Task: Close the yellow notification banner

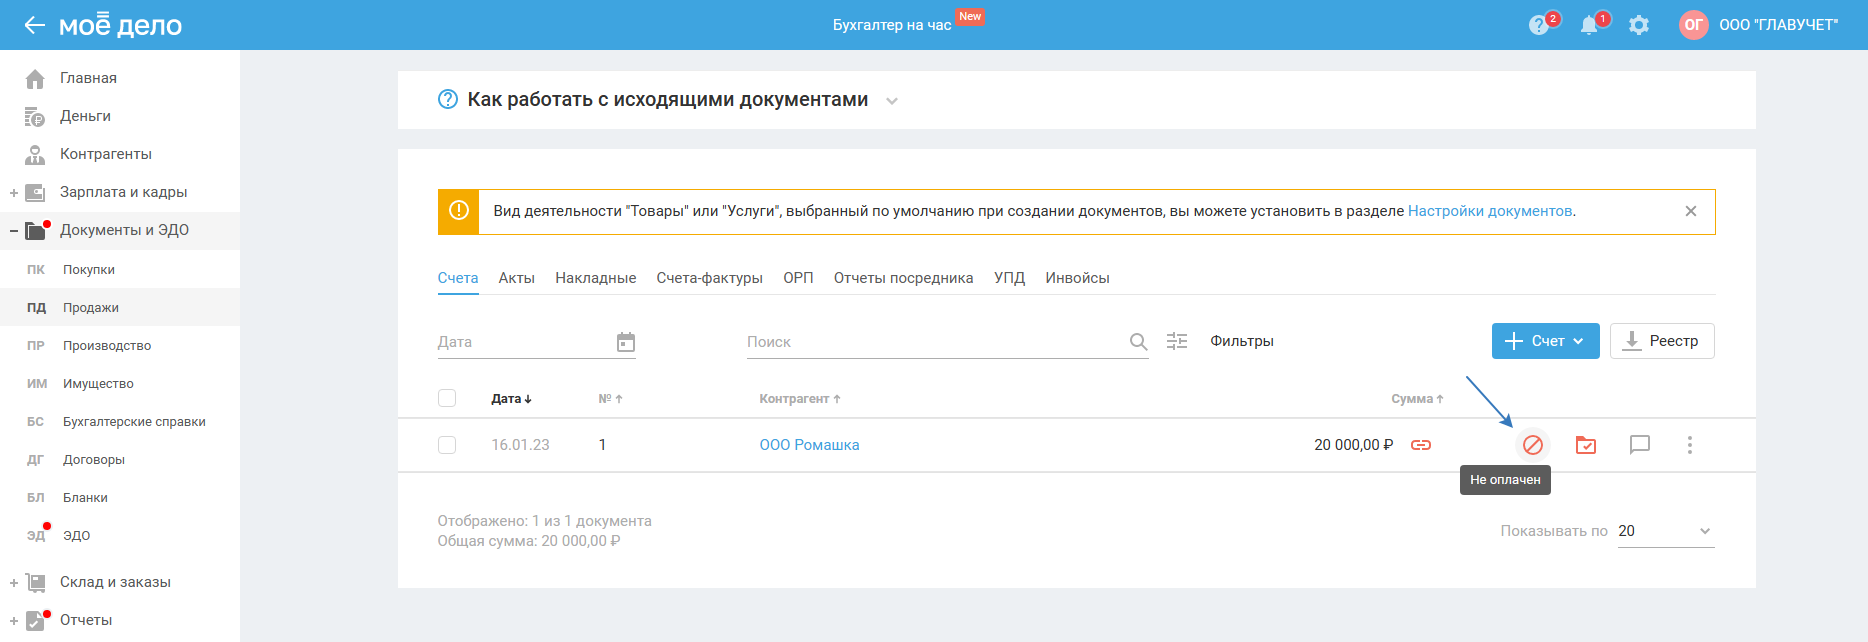Action: coord(1691,211)
